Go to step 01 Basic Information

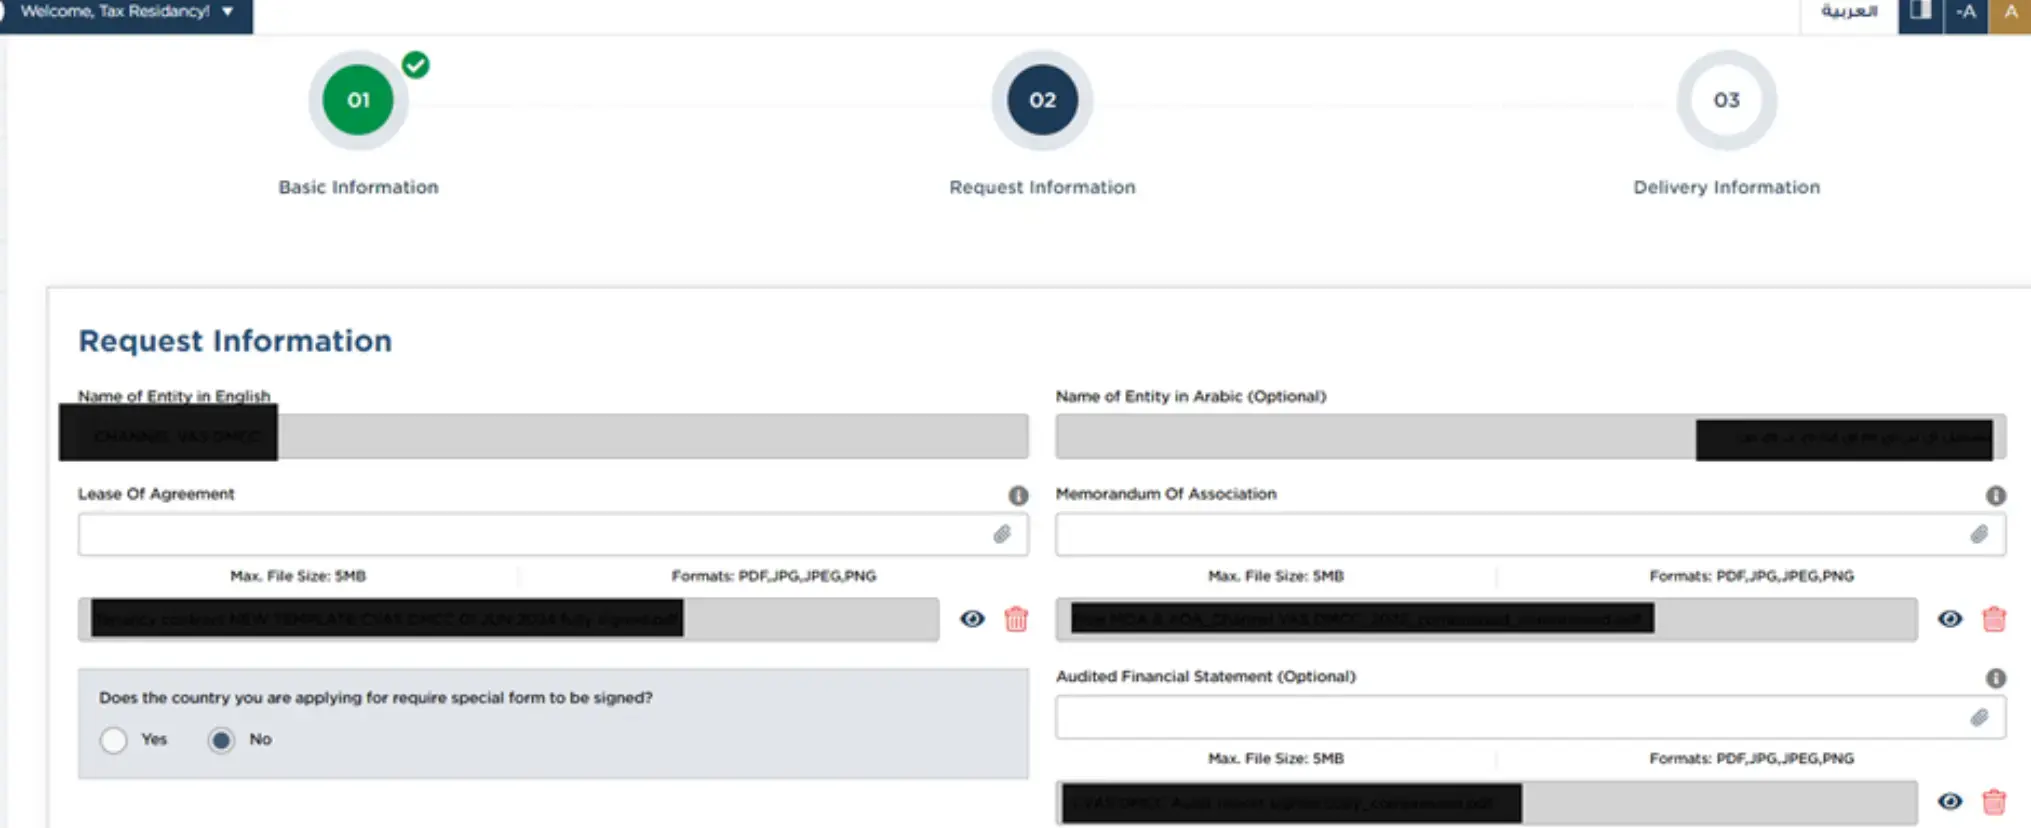[x=358, y=100]
